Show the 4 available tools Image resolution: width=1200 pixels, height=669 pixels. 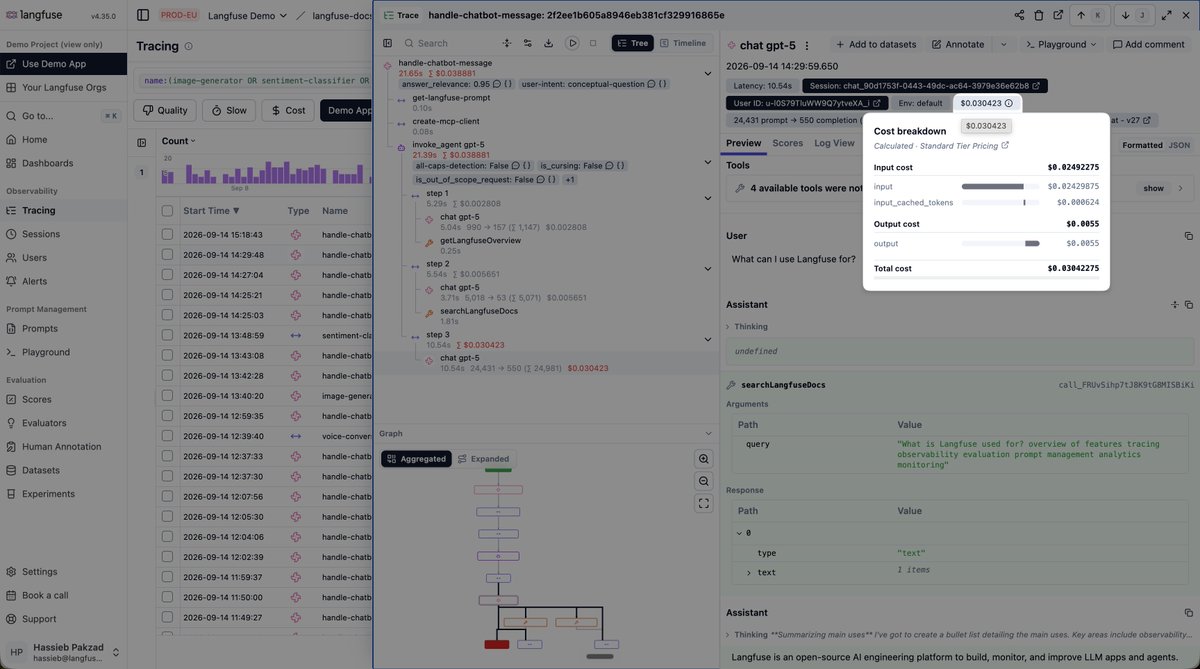tap(1154, 188)
